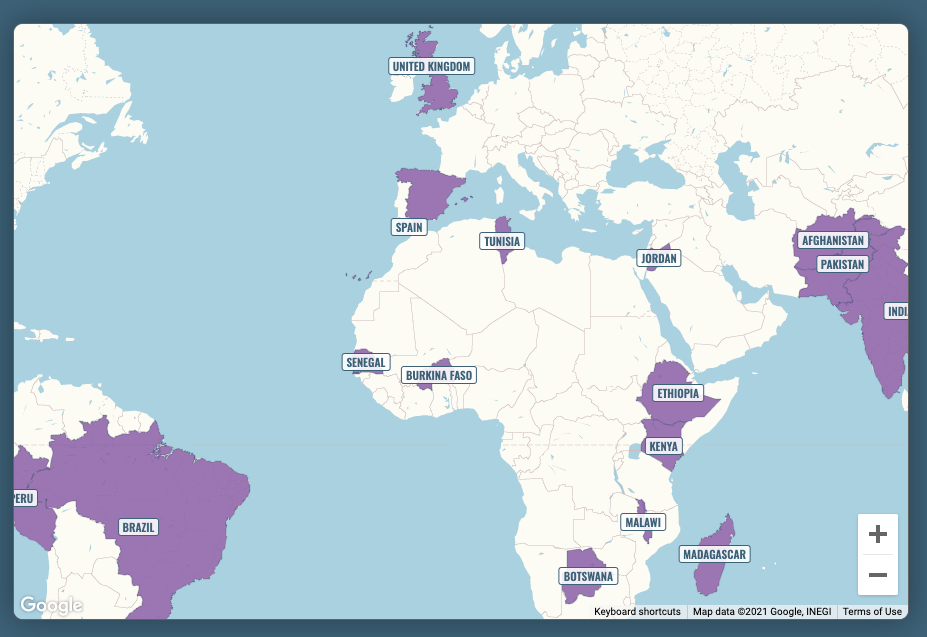Image resolution: width=927 pixels, height=637 pixels.
Task: Click the Google logo on the map
Action: tap(51, 605)
